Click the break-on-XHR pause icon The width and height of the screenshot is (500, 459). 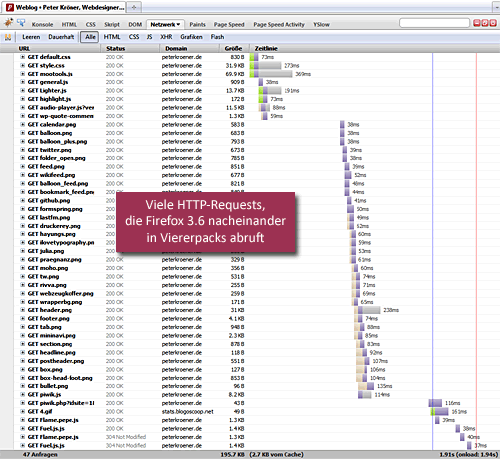tap(8, 37)
